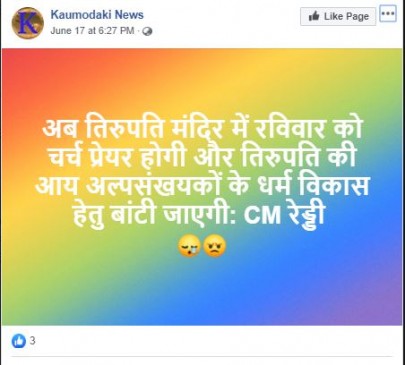This screenshot has width=405, height=365.
Task: Click the thumbs-up icon in Like Page
Action: tap(314, 16)
